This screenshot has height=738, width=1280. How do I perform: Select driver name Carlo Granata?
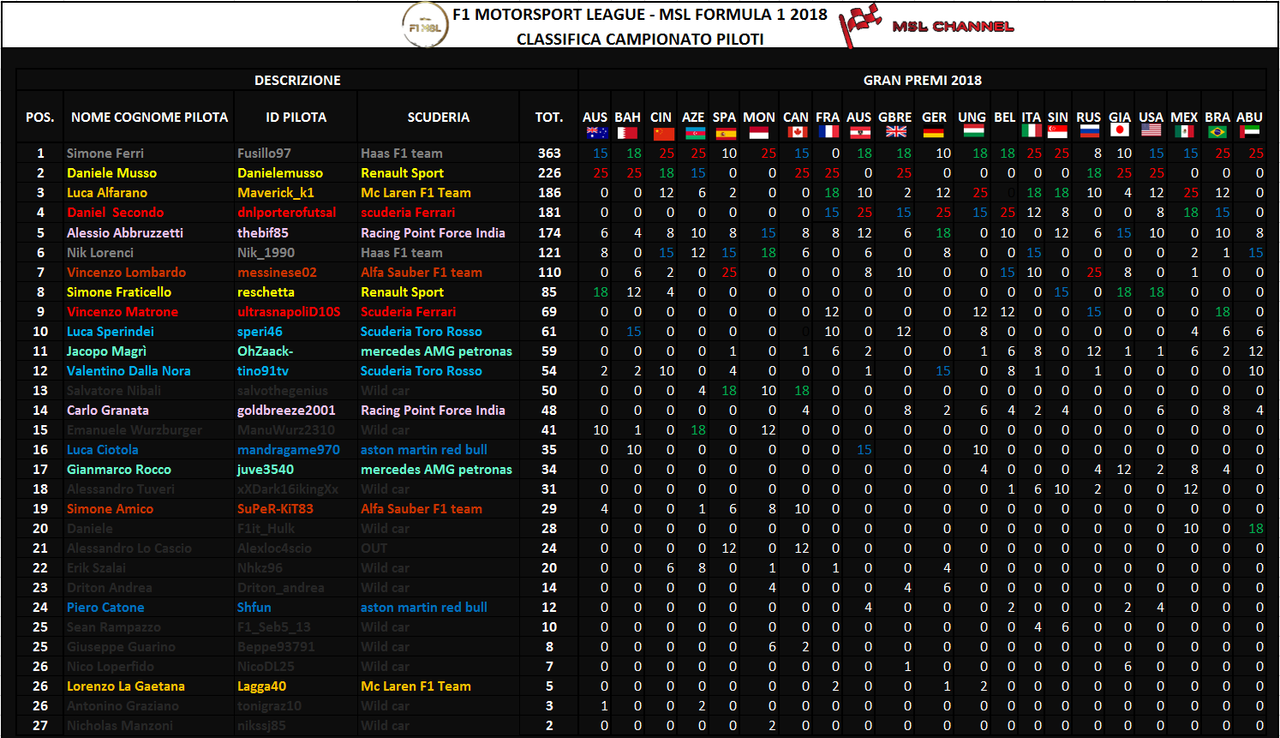point(108,411)
